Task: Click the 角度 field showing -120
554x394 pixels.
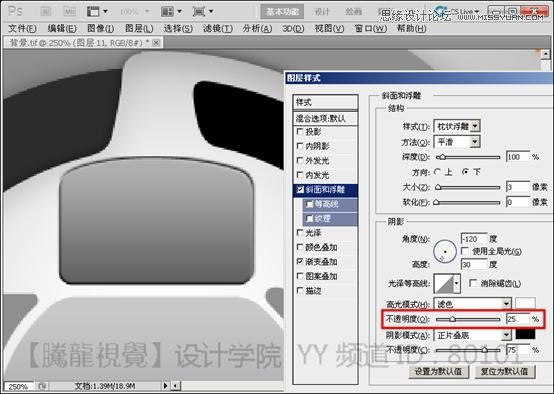Action: coord(474,239)
